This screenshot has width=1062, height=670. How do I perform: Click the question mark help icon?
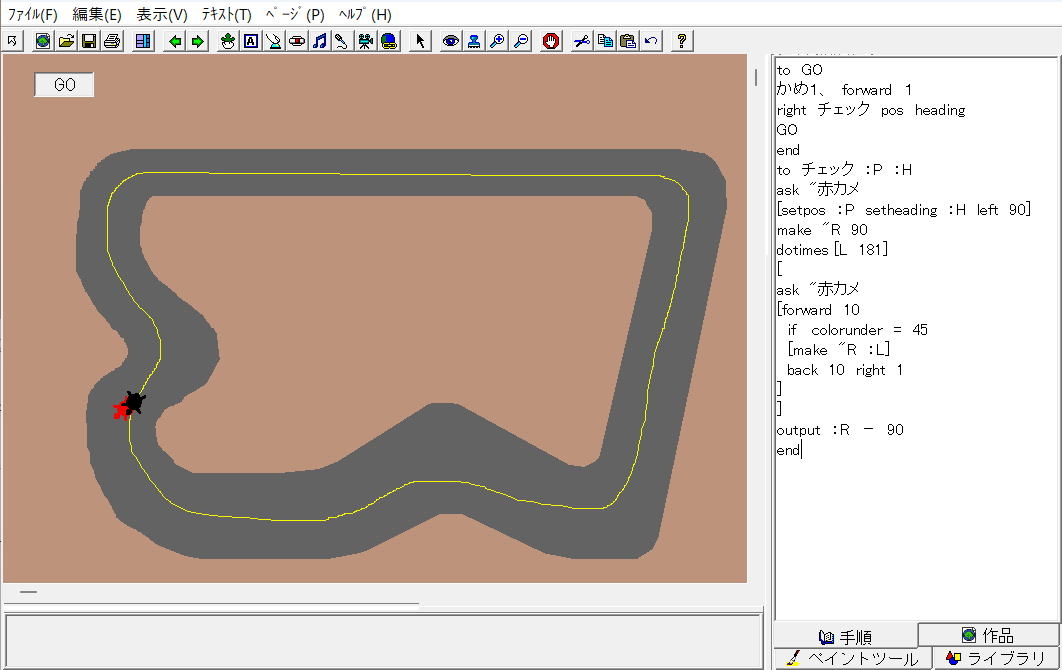(681, 41)
